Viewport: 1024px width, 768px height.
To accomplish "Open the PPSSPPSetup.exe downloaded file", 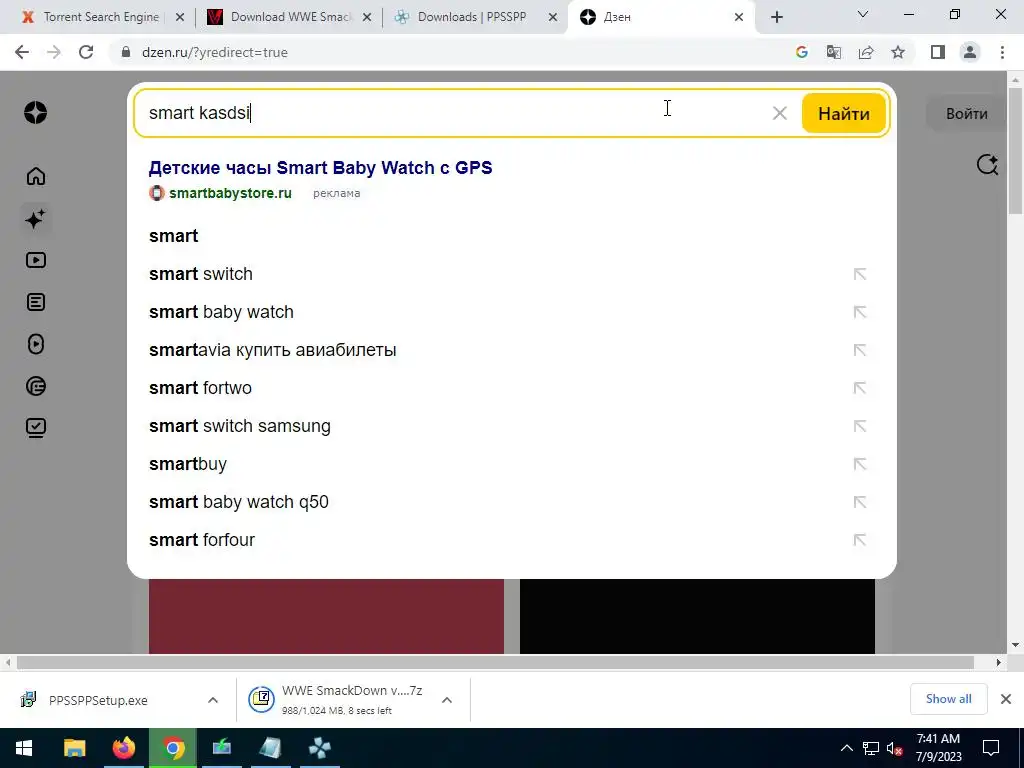I will tap(98, 700).
